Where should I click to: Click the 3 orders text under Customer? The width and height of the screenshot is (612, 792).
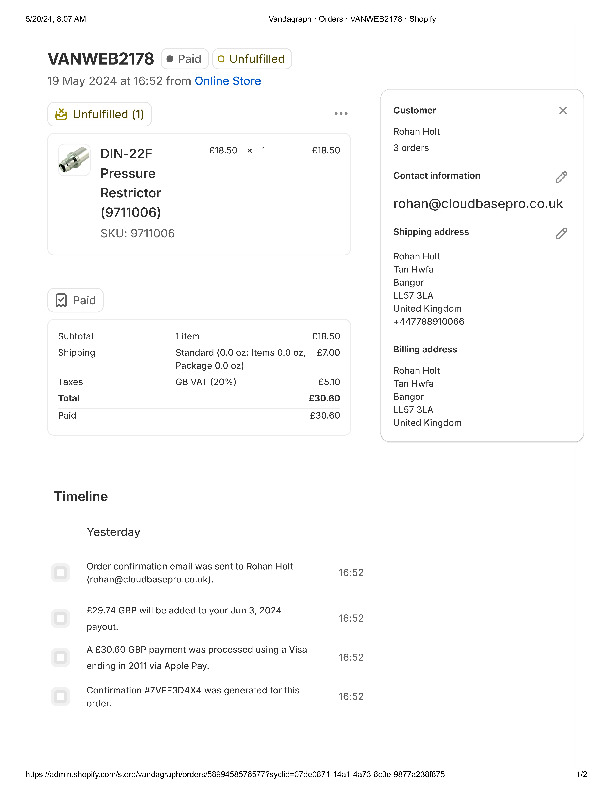[409, 148]
